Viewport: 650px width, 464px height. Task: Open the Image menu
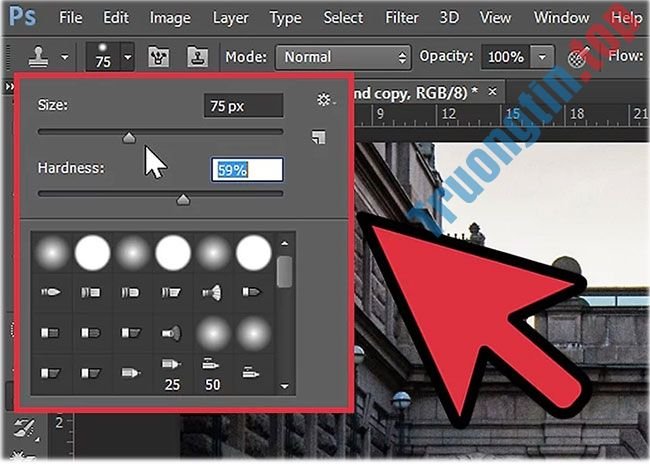[170, 18]
